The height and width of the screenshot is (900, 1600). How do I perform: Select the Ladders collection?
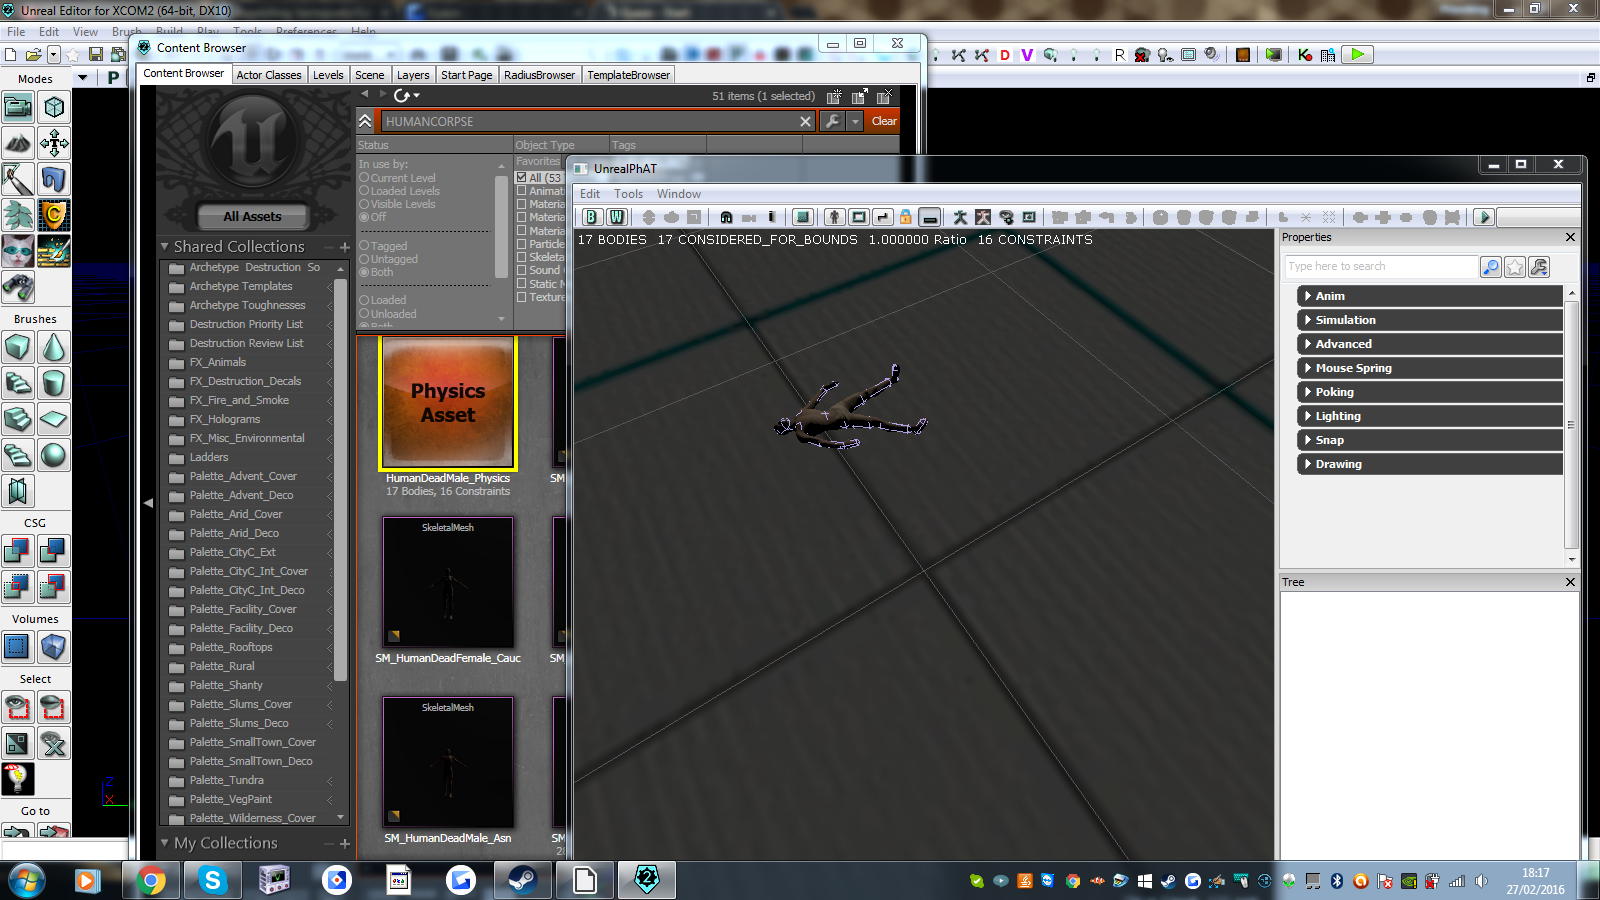tap(209, 457)
